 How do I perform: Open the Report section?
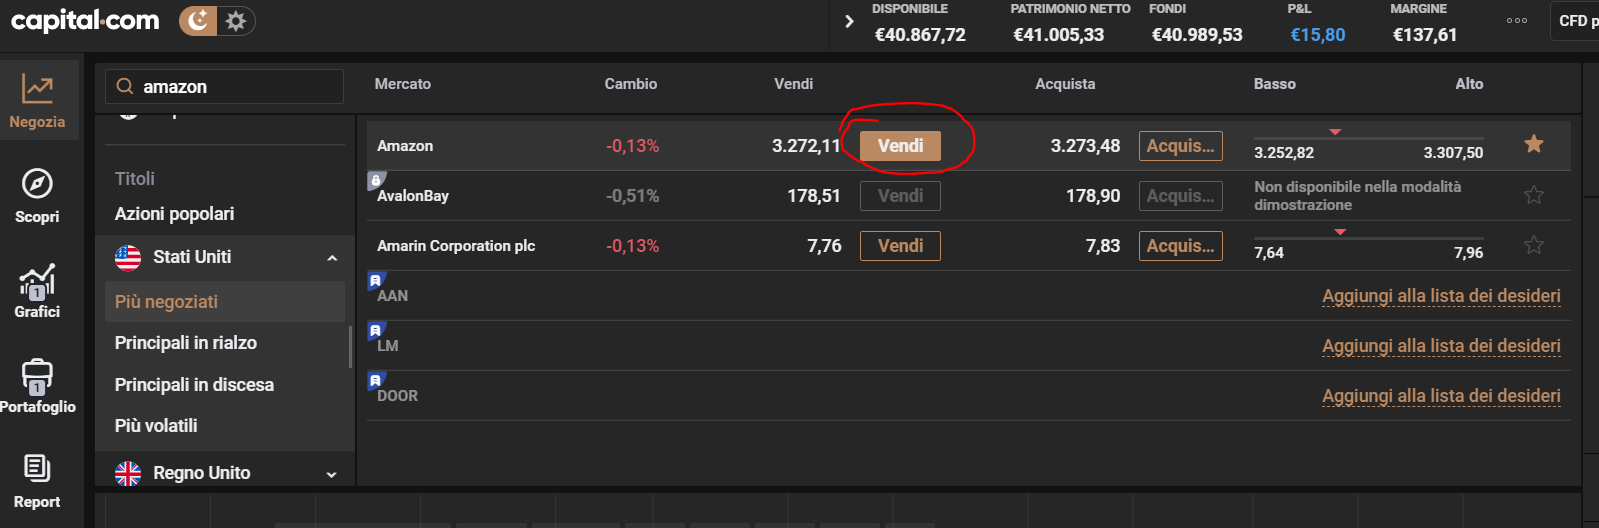[x=37, y=480]
